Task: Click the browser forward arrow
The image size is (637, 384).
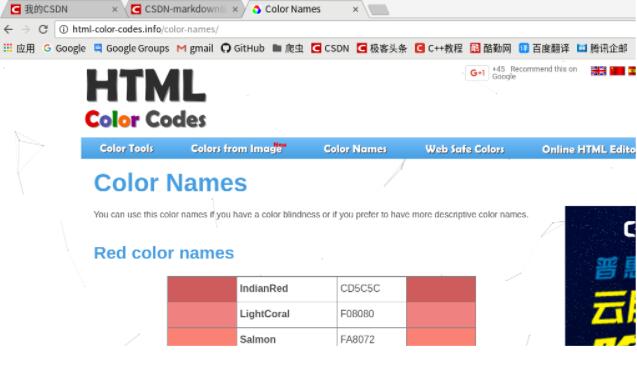Action: click(x=26, y=29)
